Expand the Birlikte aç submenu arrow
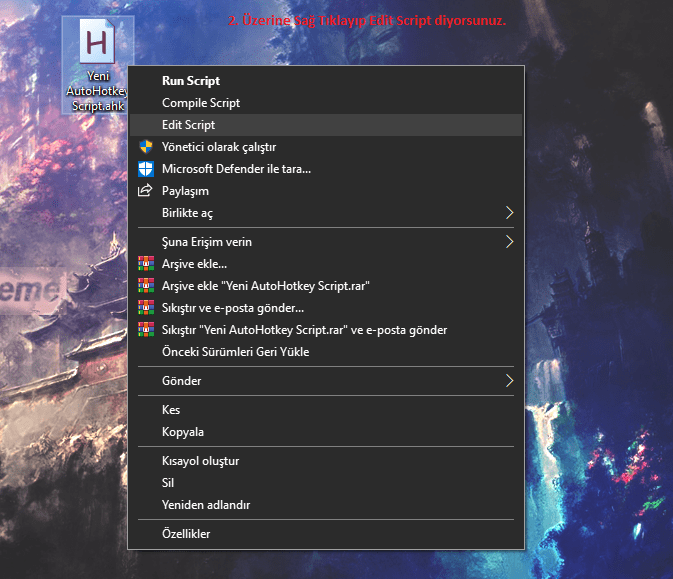 509,212
